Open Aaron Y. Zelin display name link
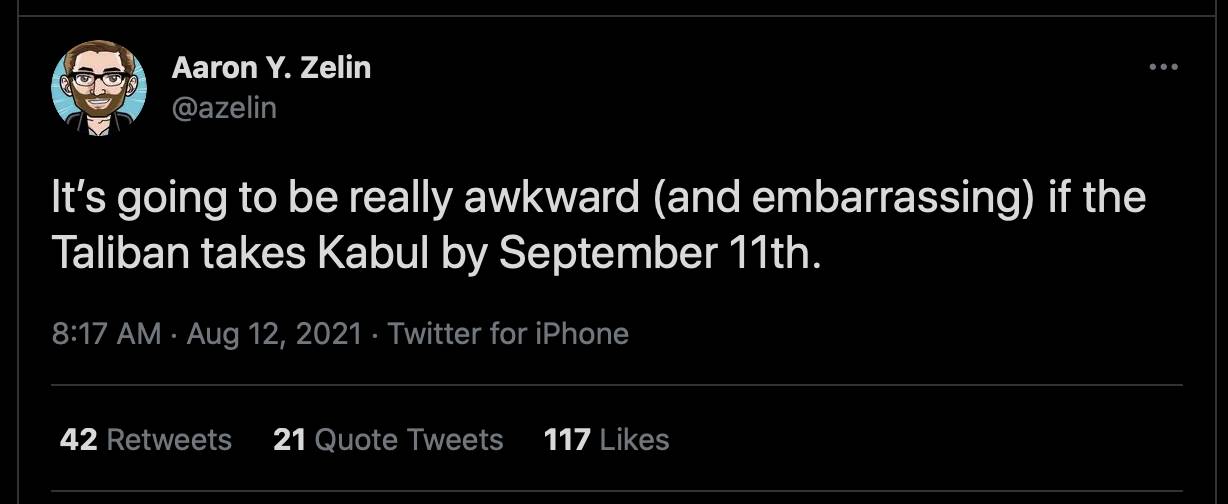Screen dimensions: 1228x504 click(x=271, y=68)
